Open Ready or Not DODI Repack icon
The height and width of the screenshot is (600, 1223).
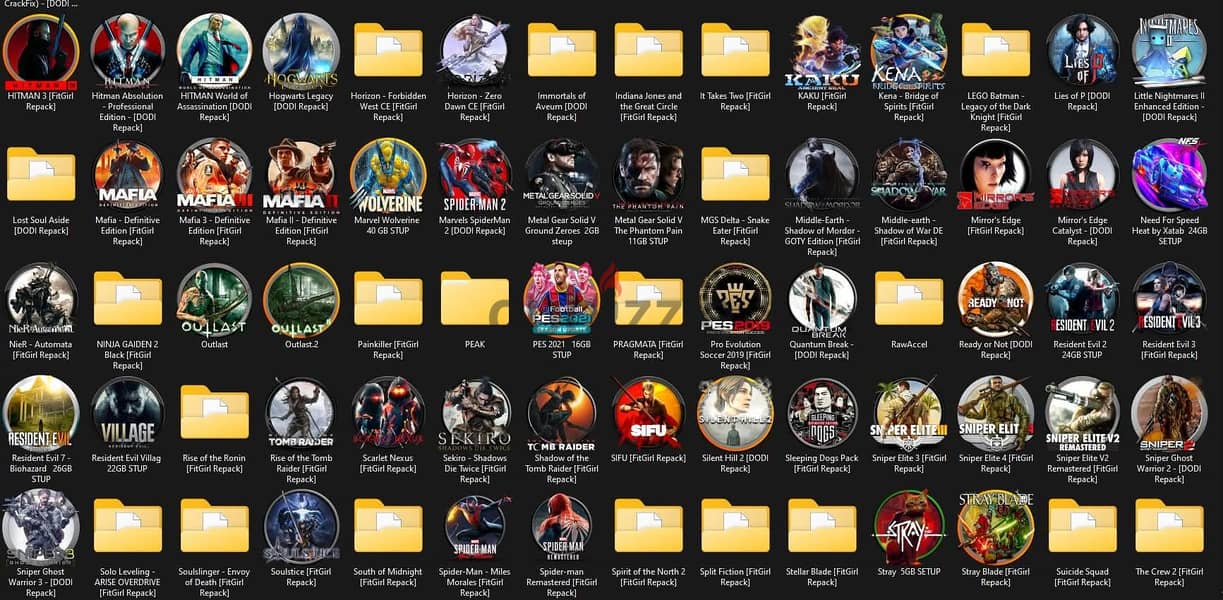click(x=996, y=300)
